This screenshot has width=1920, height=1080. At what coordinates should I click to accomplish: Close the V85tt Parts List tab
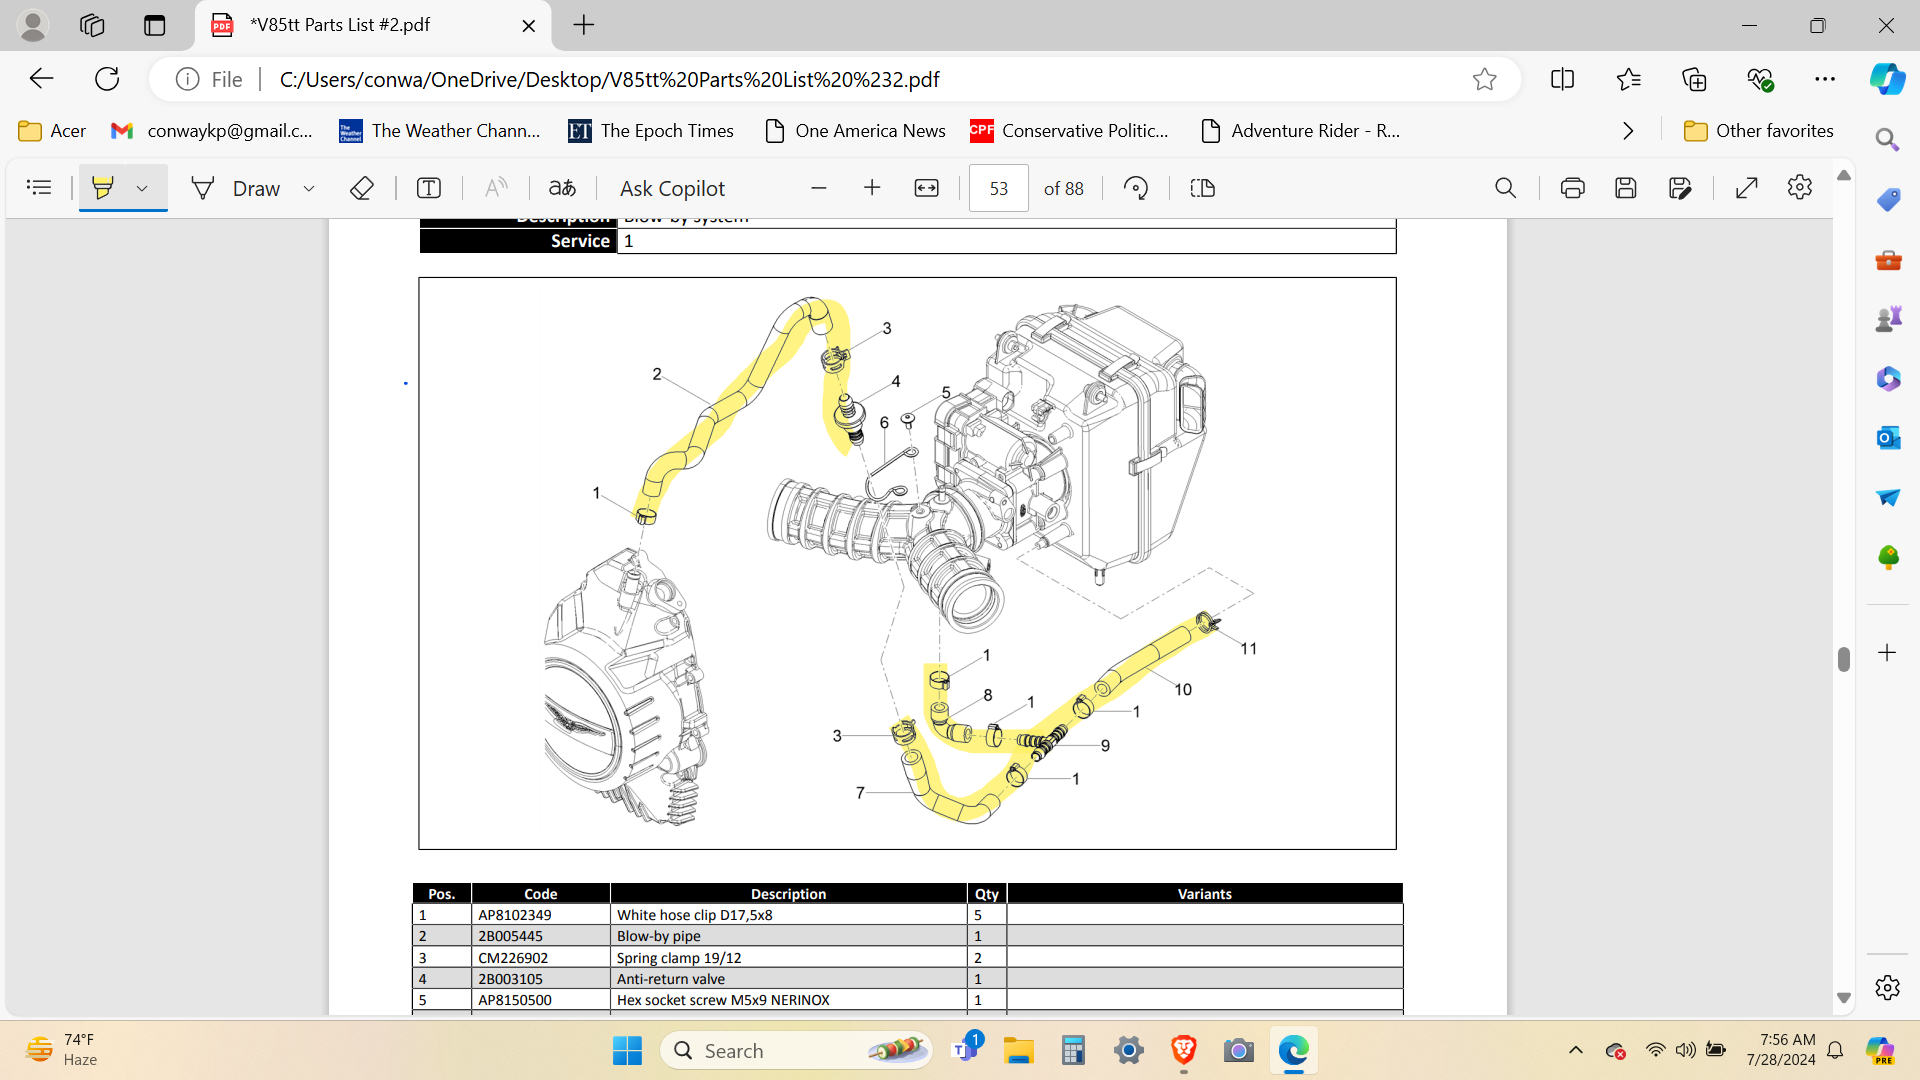529,25
